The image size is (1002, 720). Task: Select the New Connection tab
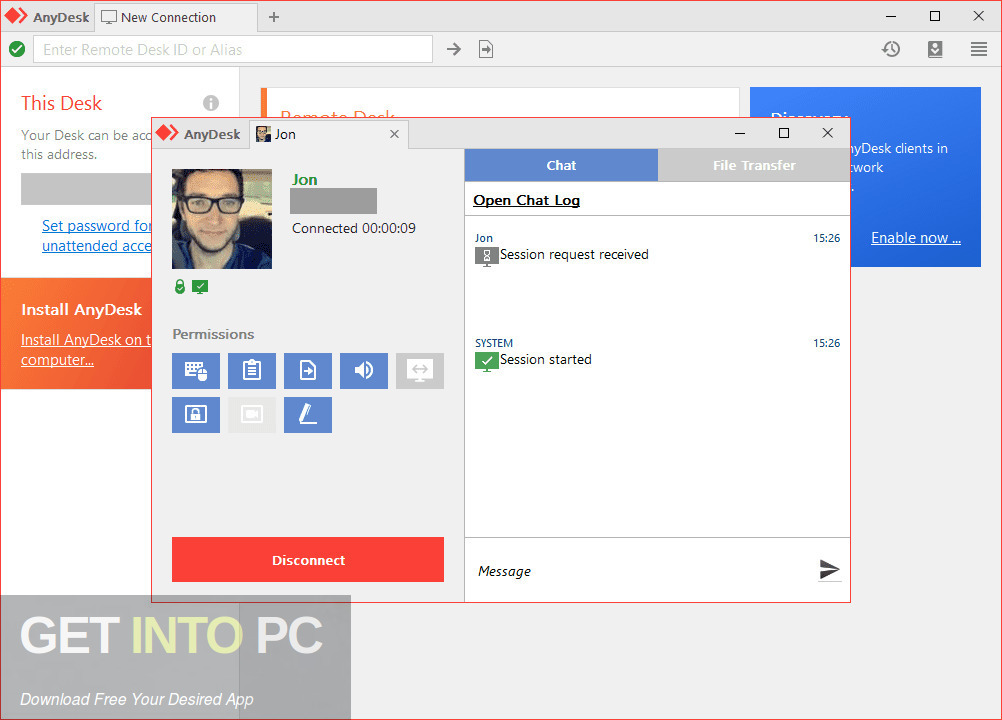tap(165, 17)
